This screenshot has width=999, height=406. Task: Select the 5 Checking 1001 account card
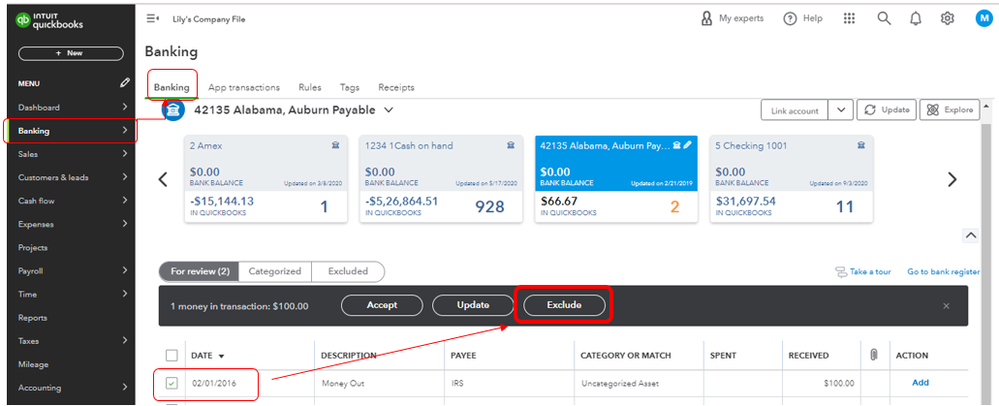791,179
